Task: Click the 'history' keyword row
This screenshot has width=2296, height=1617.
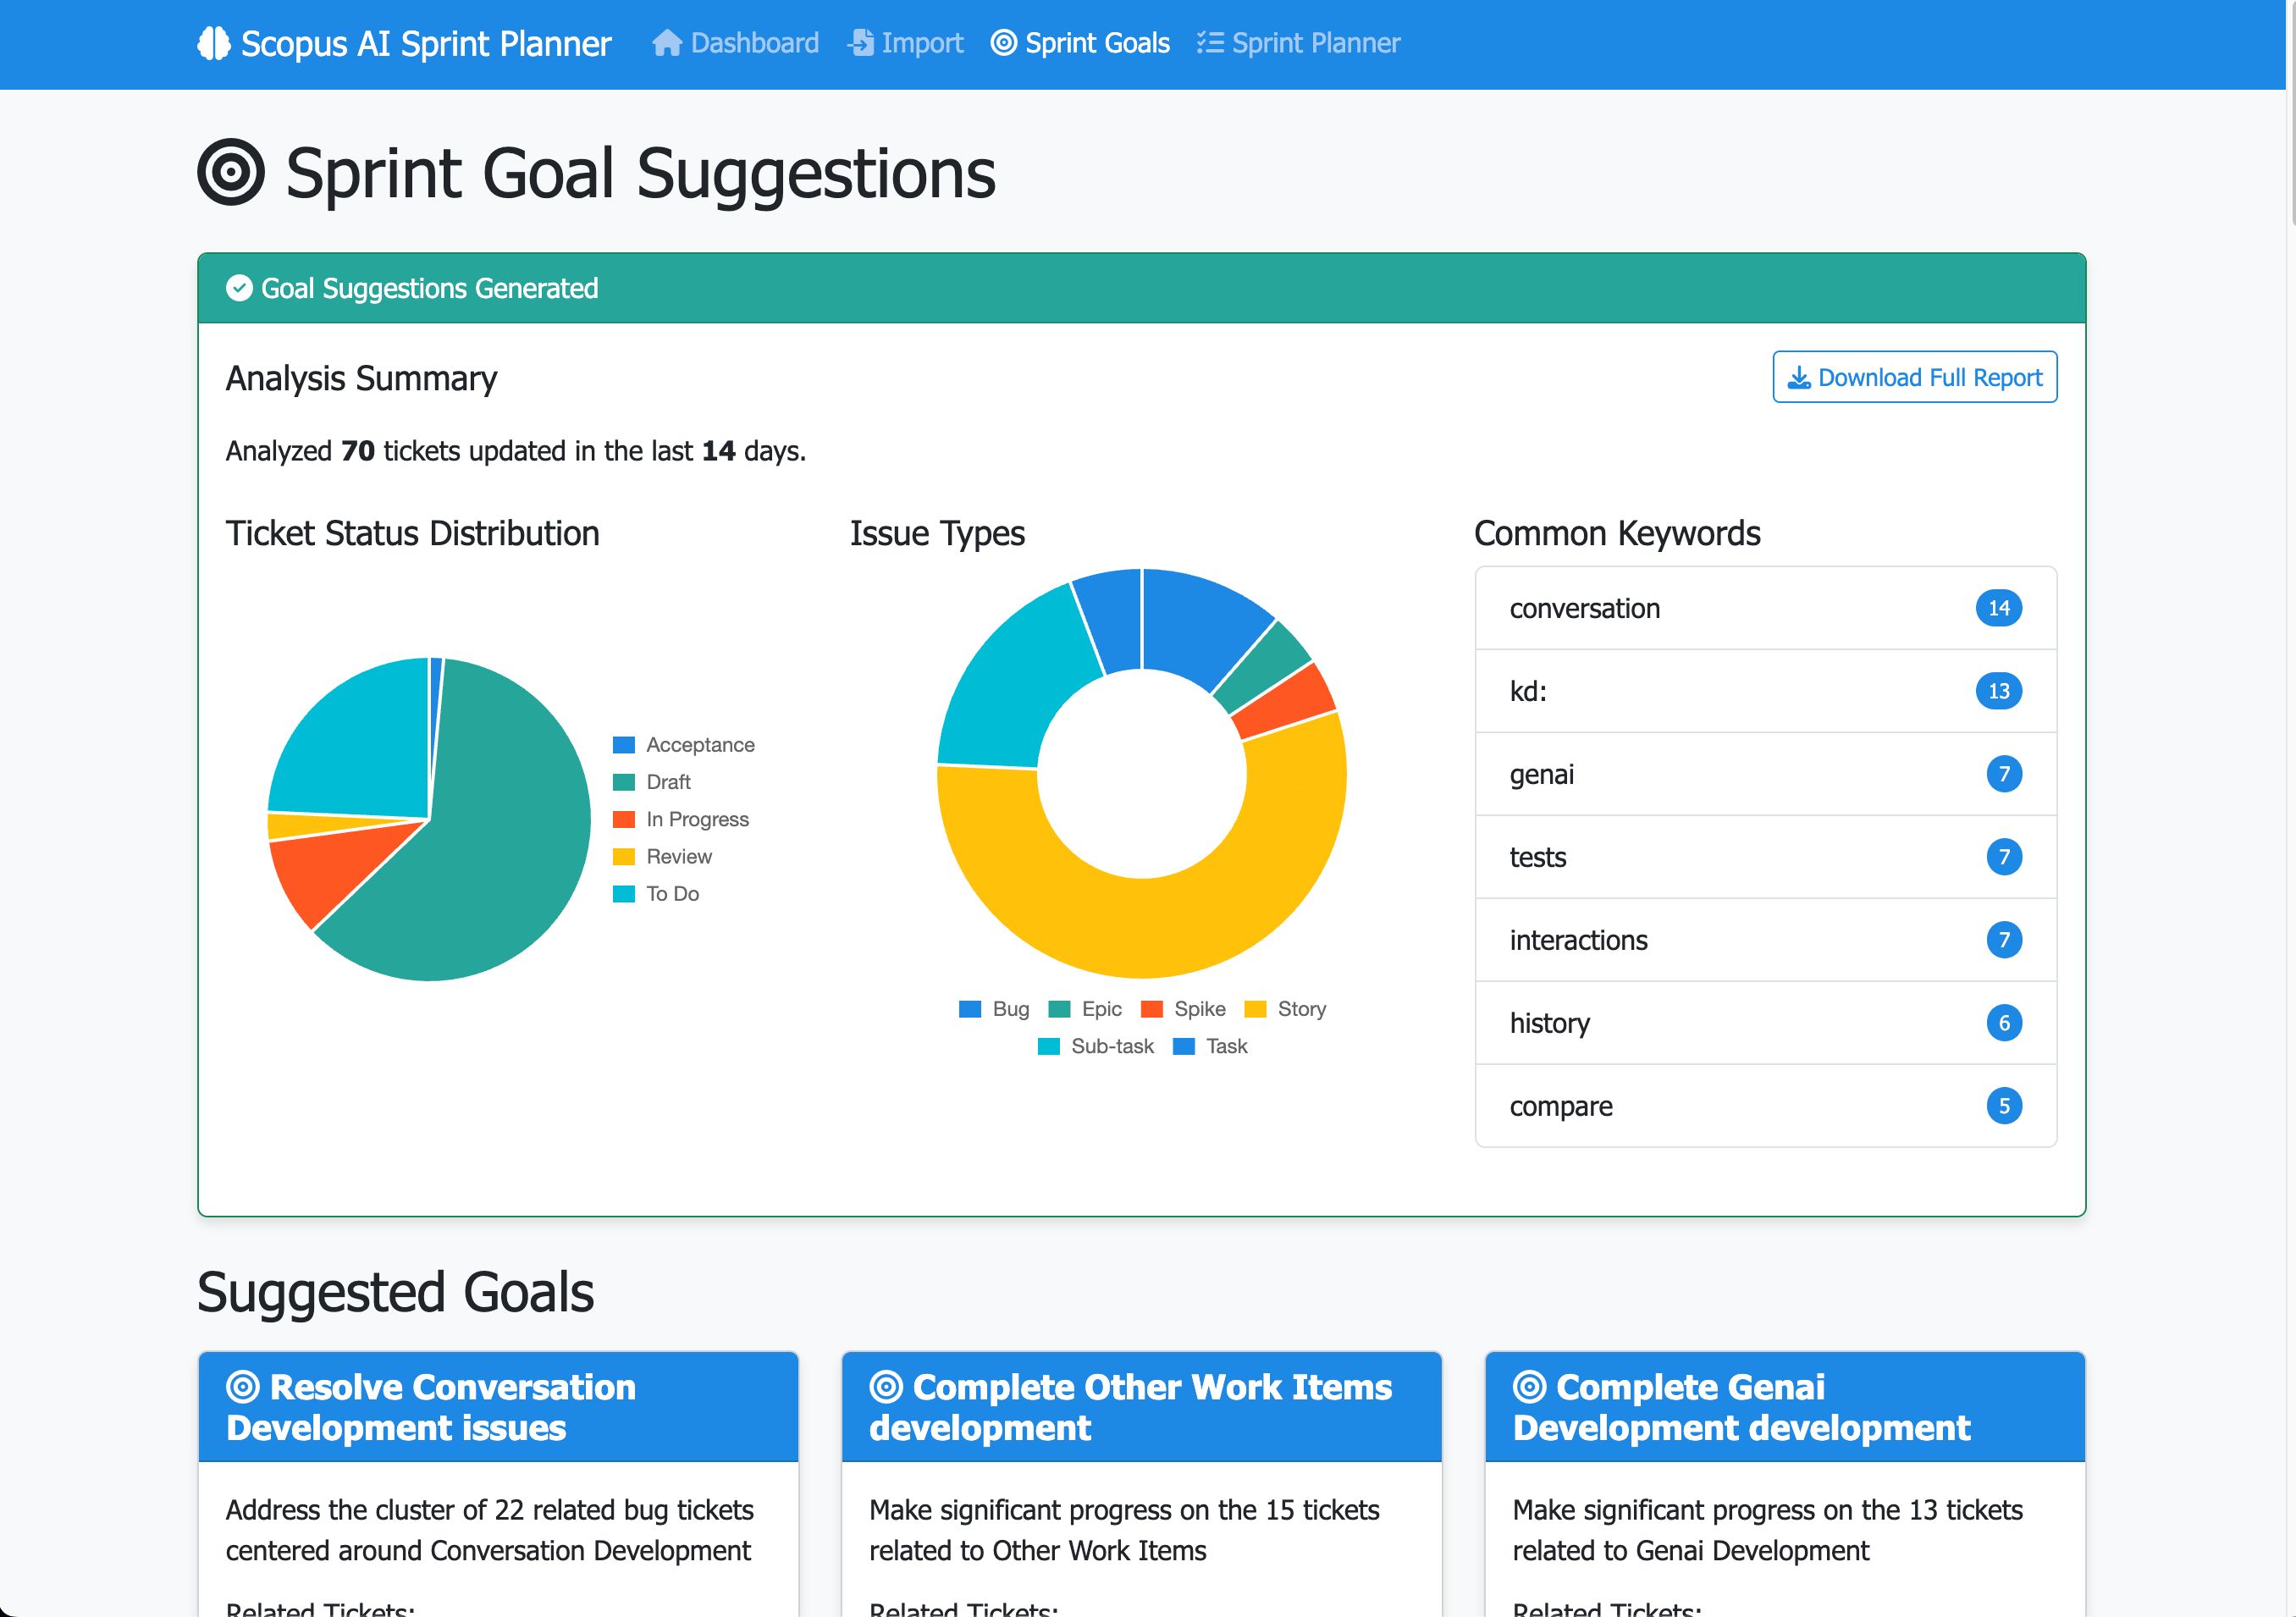Action: pyautogui.click(x=1766, y=1023)
